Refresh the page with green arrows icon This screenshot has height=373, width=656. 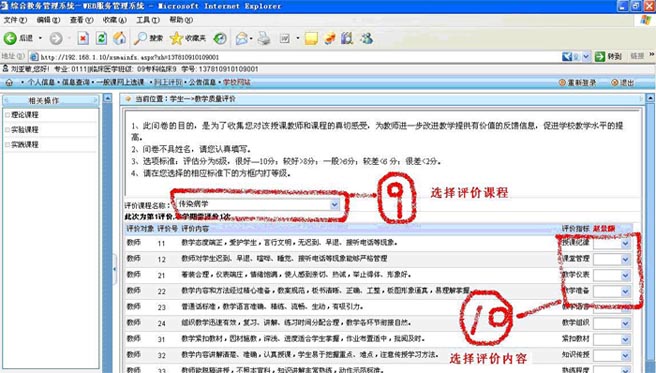pyautogui.click(x=101, y=38)
